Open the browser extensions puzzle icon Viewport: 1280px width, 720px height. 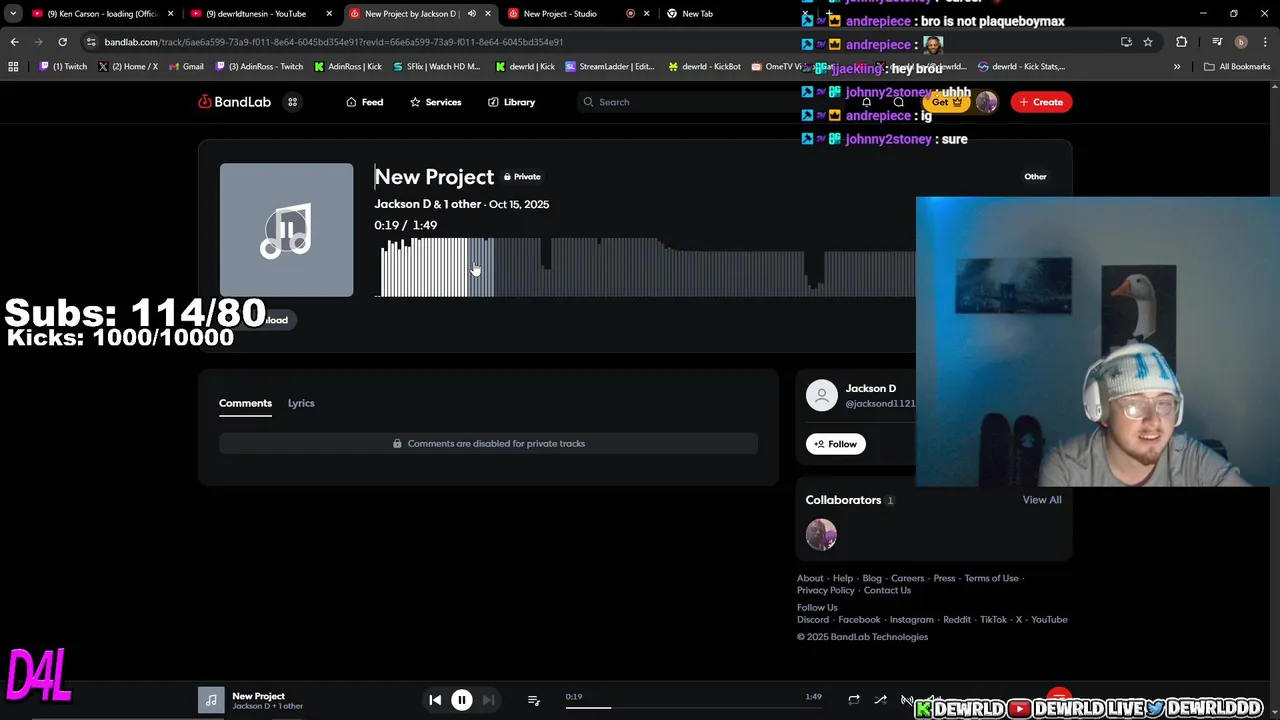point(1182,42)
